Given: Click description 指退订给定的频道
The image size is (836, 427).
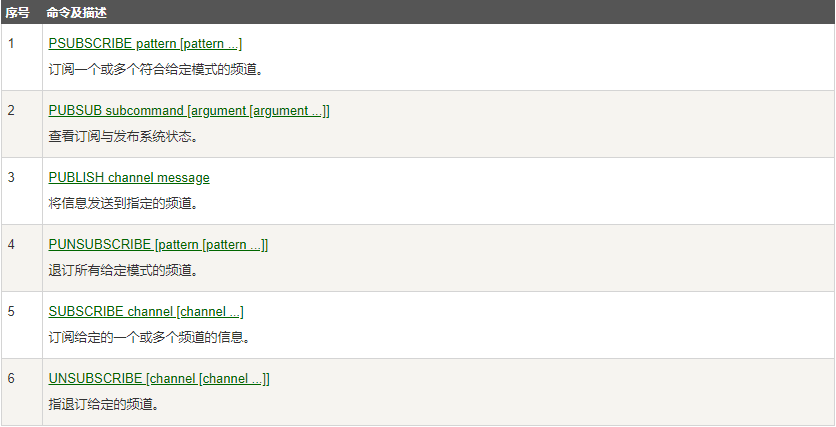Looking at the screenshot, I should [x=104, y=405].
